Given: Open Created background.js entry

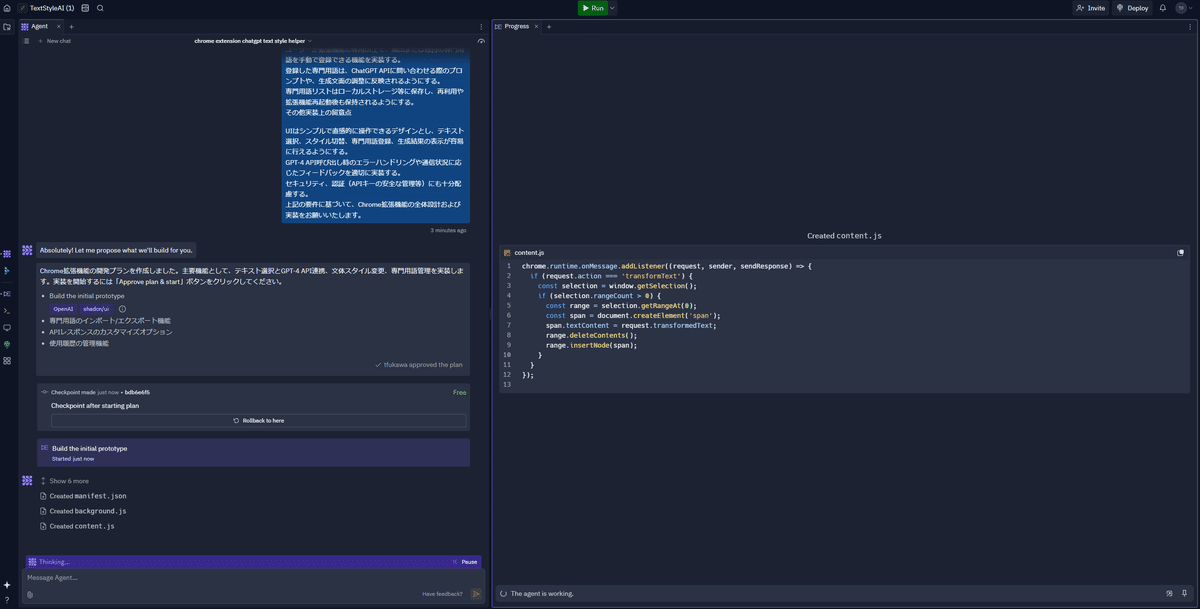Looking at the screenshot, I should (x=83, y=511).
